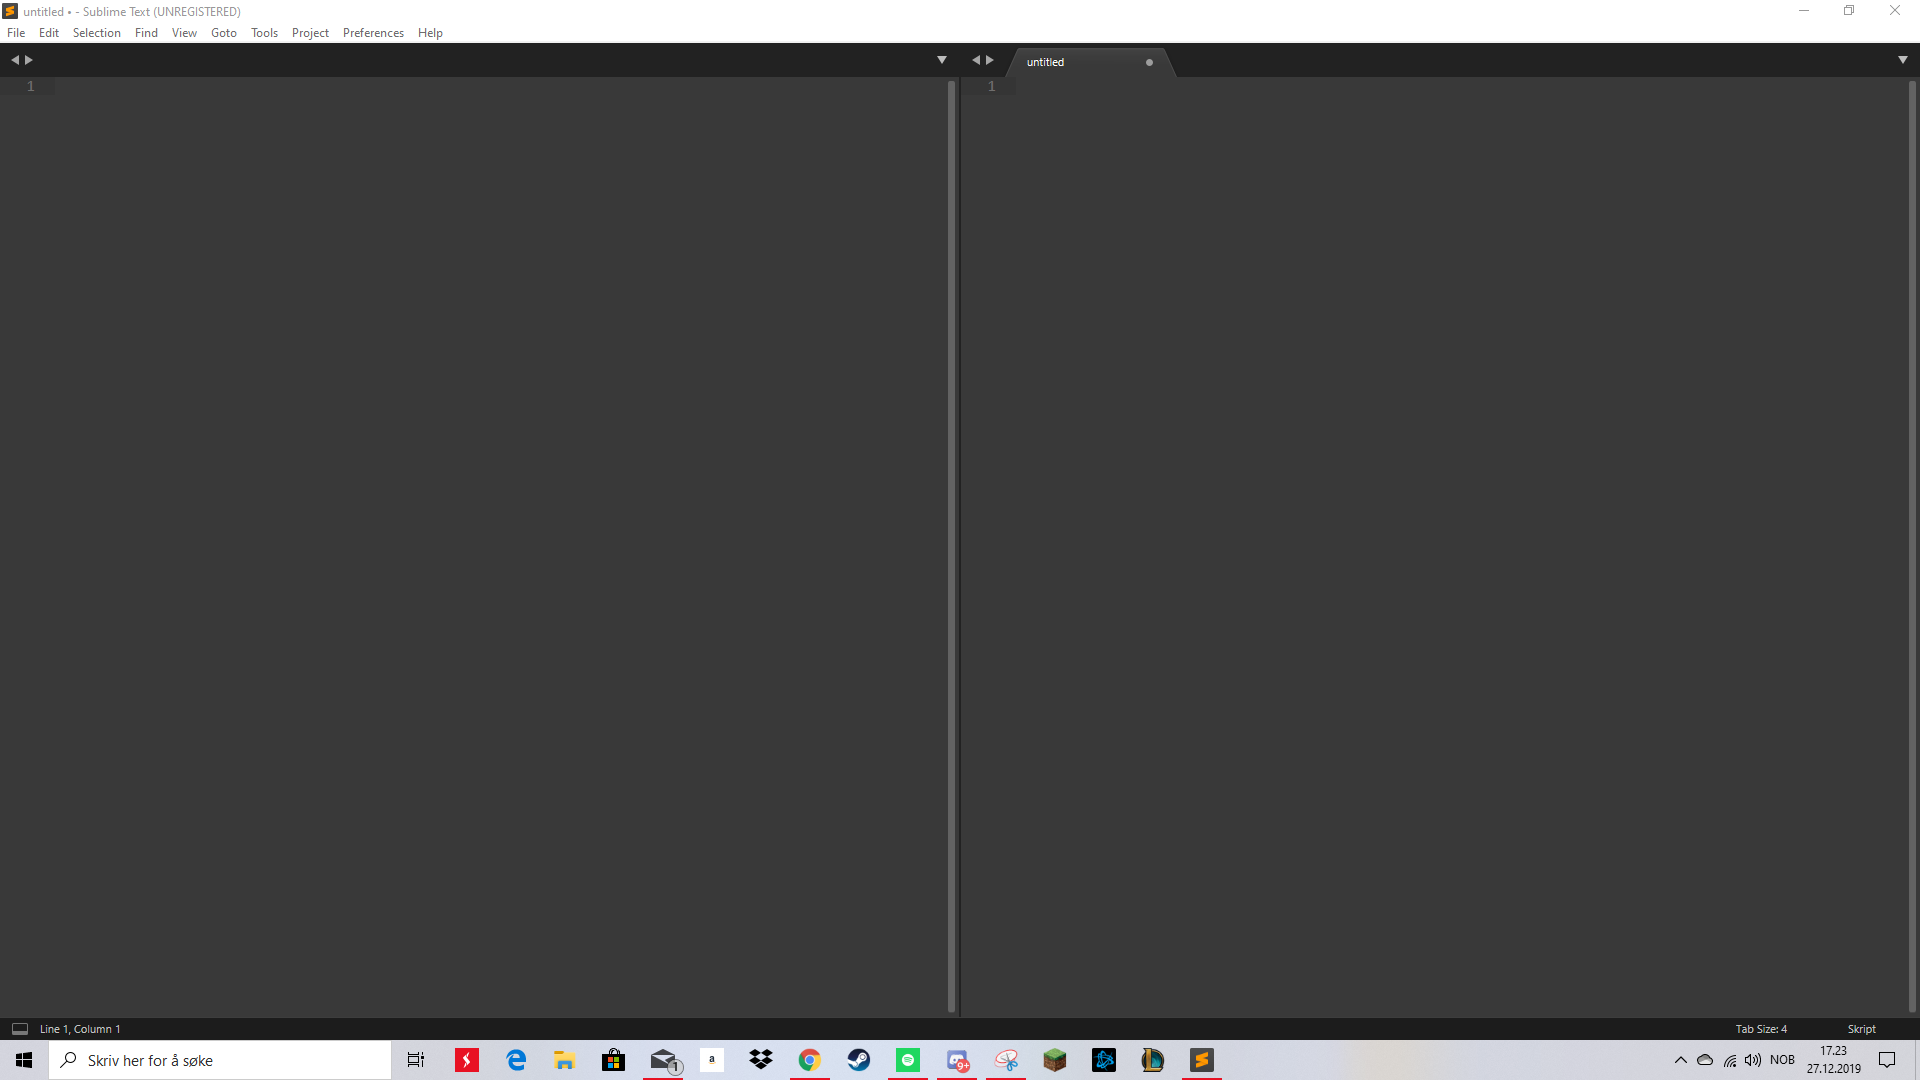Screen dimensions: 1920x1080
Task: Open Spotify from the taskbar
Action: coord(907,1060)
